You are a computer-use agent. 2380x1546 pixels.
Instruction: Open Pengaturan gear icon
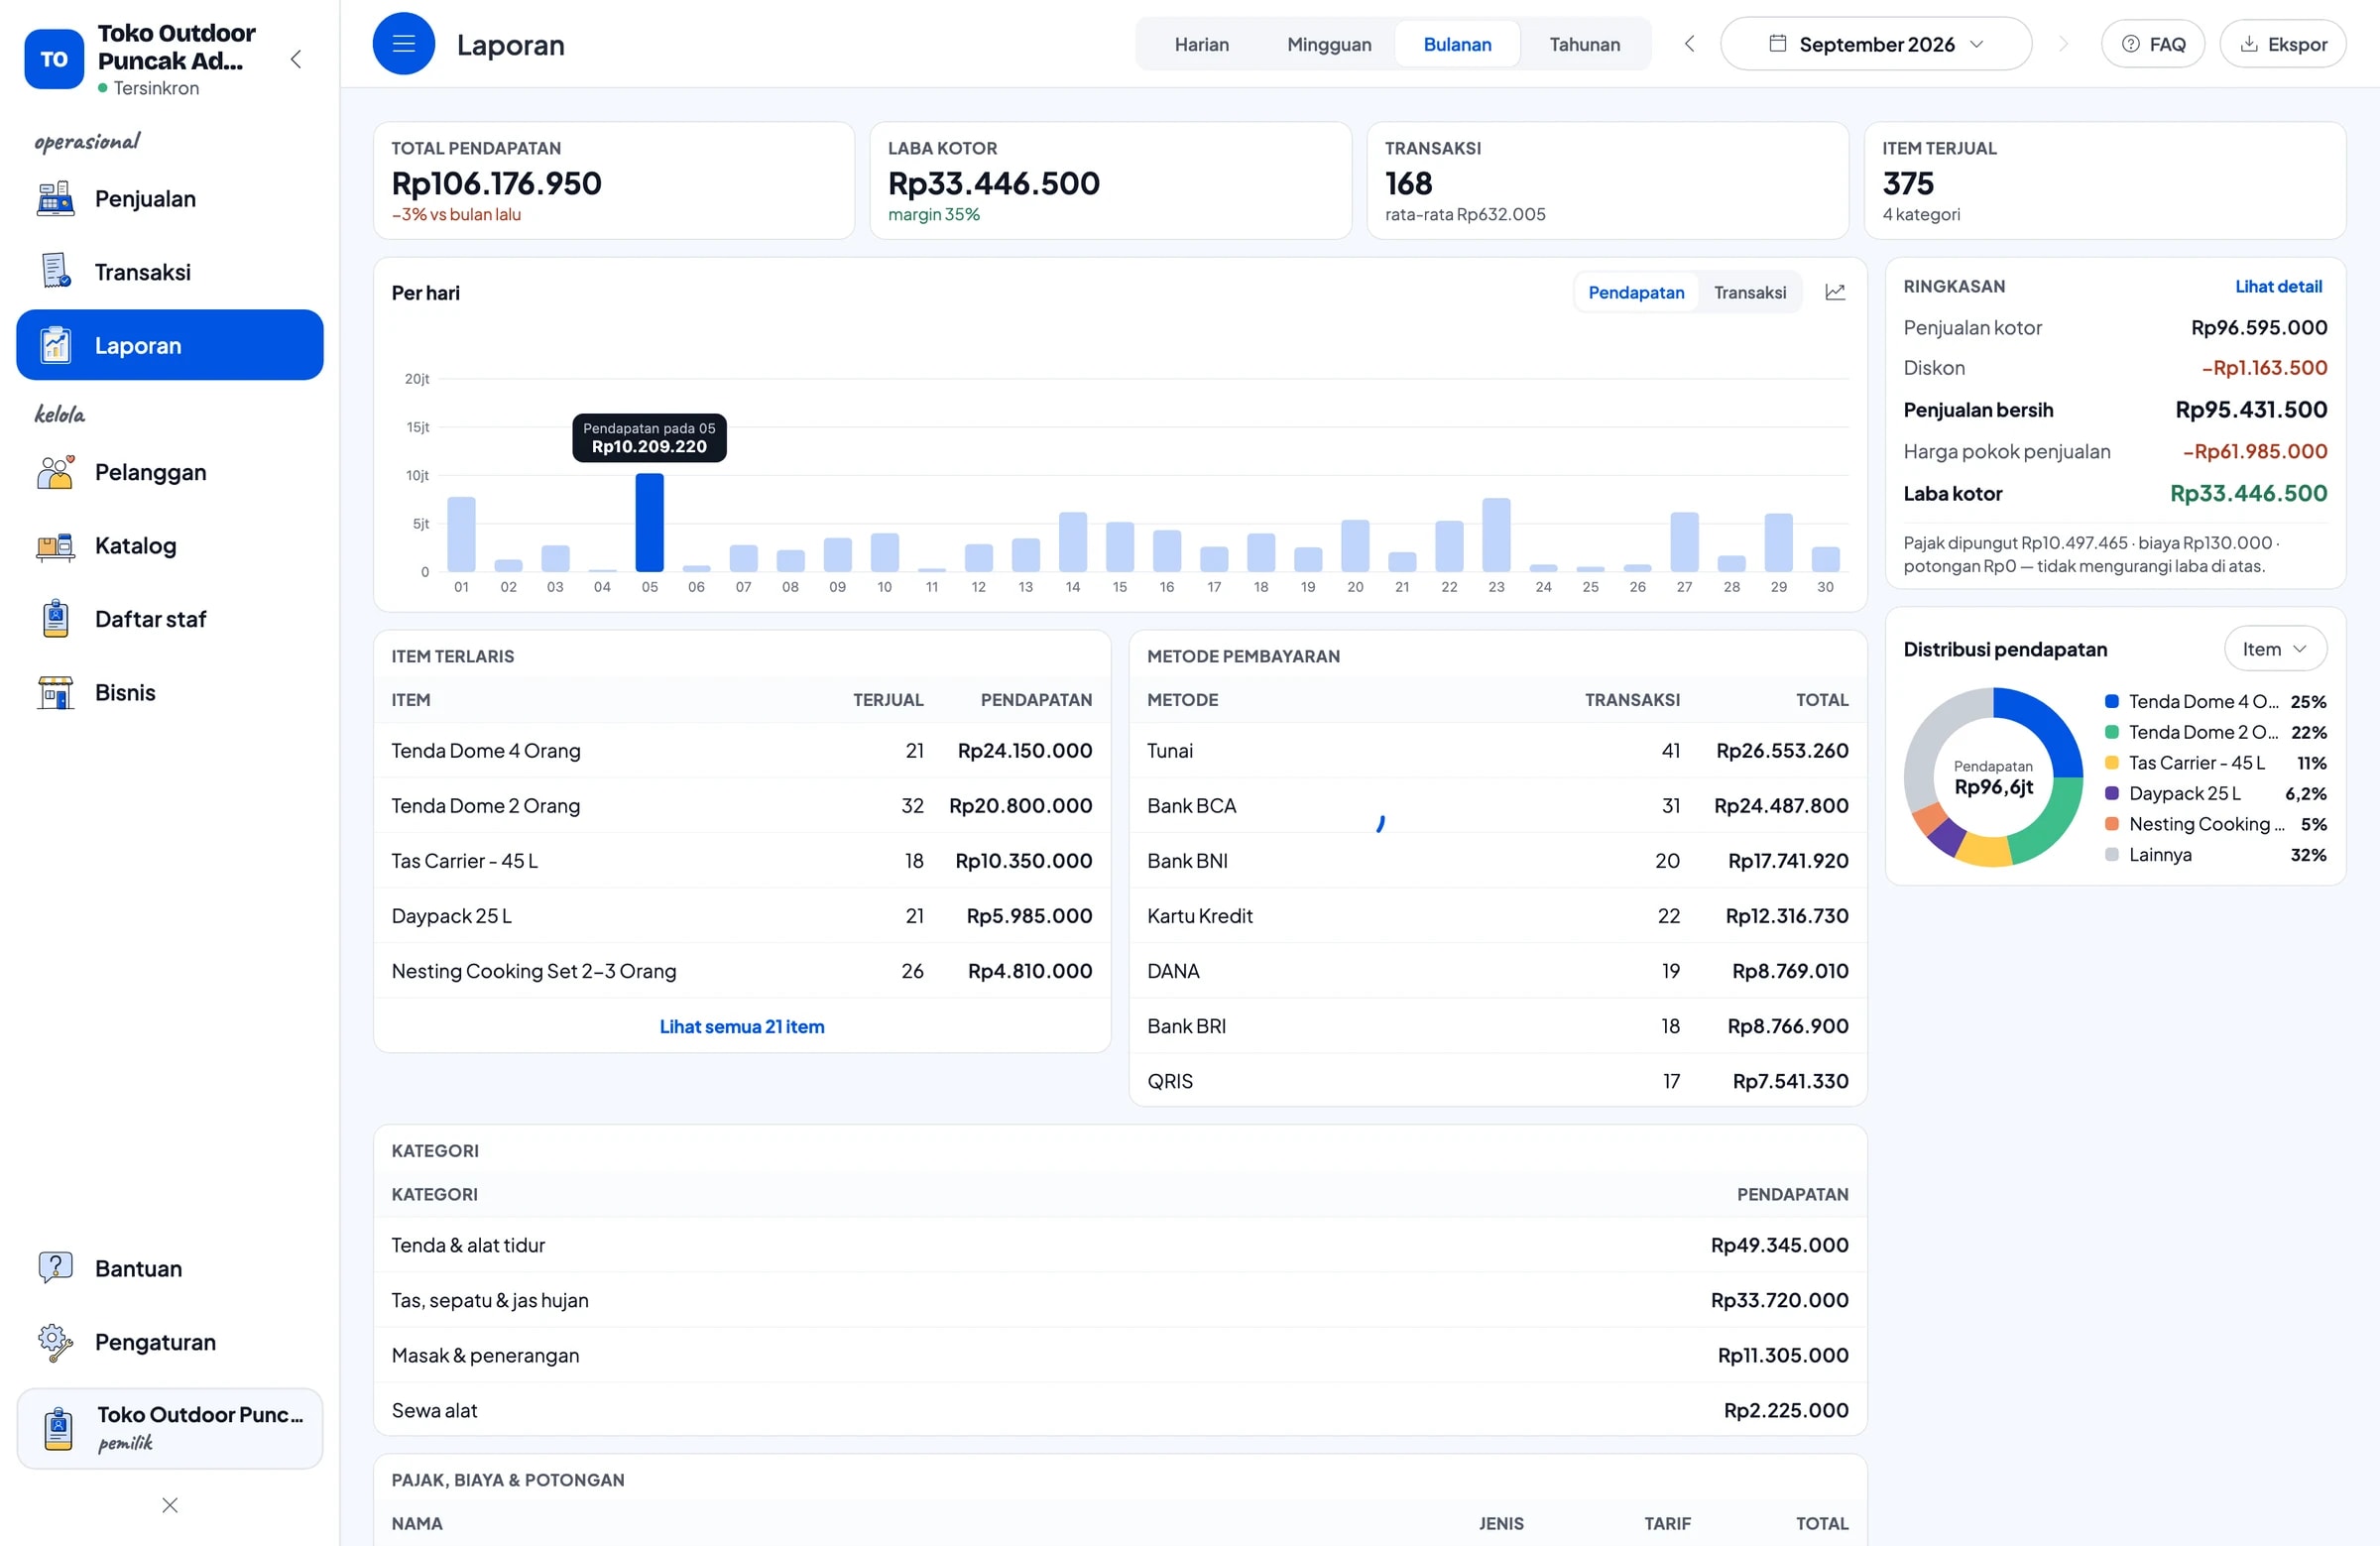click(x=55, y=1342)
